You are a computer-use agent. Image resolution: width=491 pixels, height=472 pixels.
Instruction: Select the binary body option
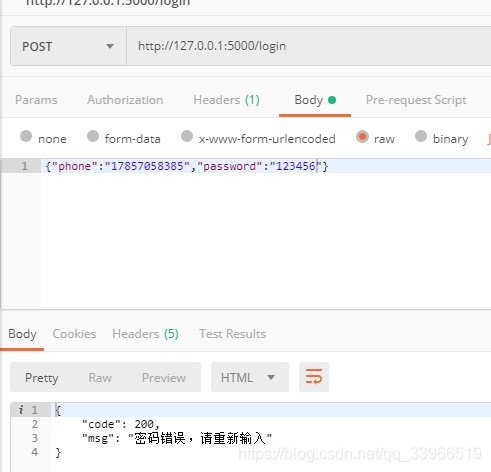click(x=442, y=138)
